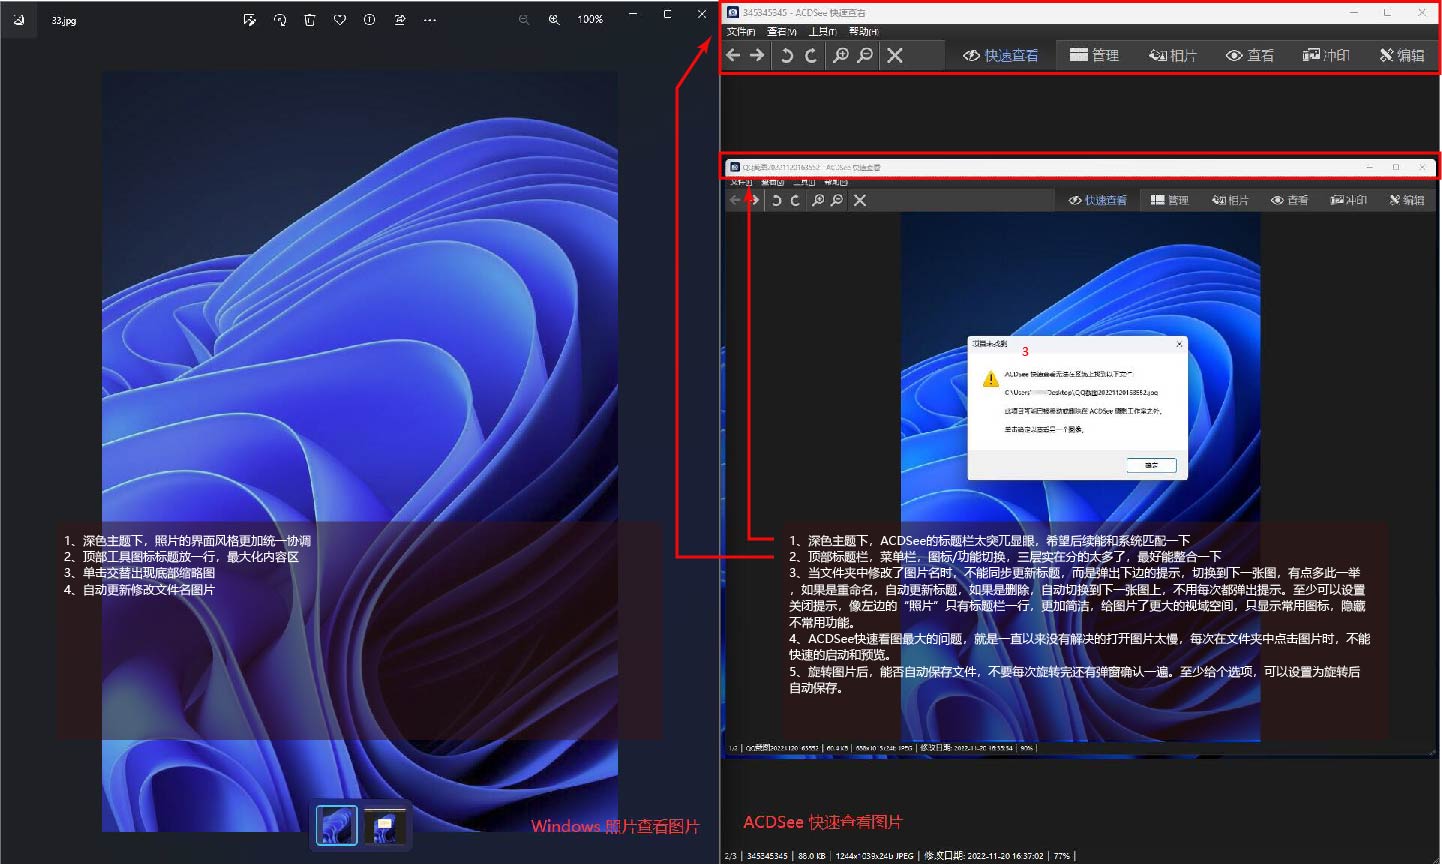The image size is (1442, 865).
Task: Open the Edit image tool in Photos
Action: click(x=249, y=20)
